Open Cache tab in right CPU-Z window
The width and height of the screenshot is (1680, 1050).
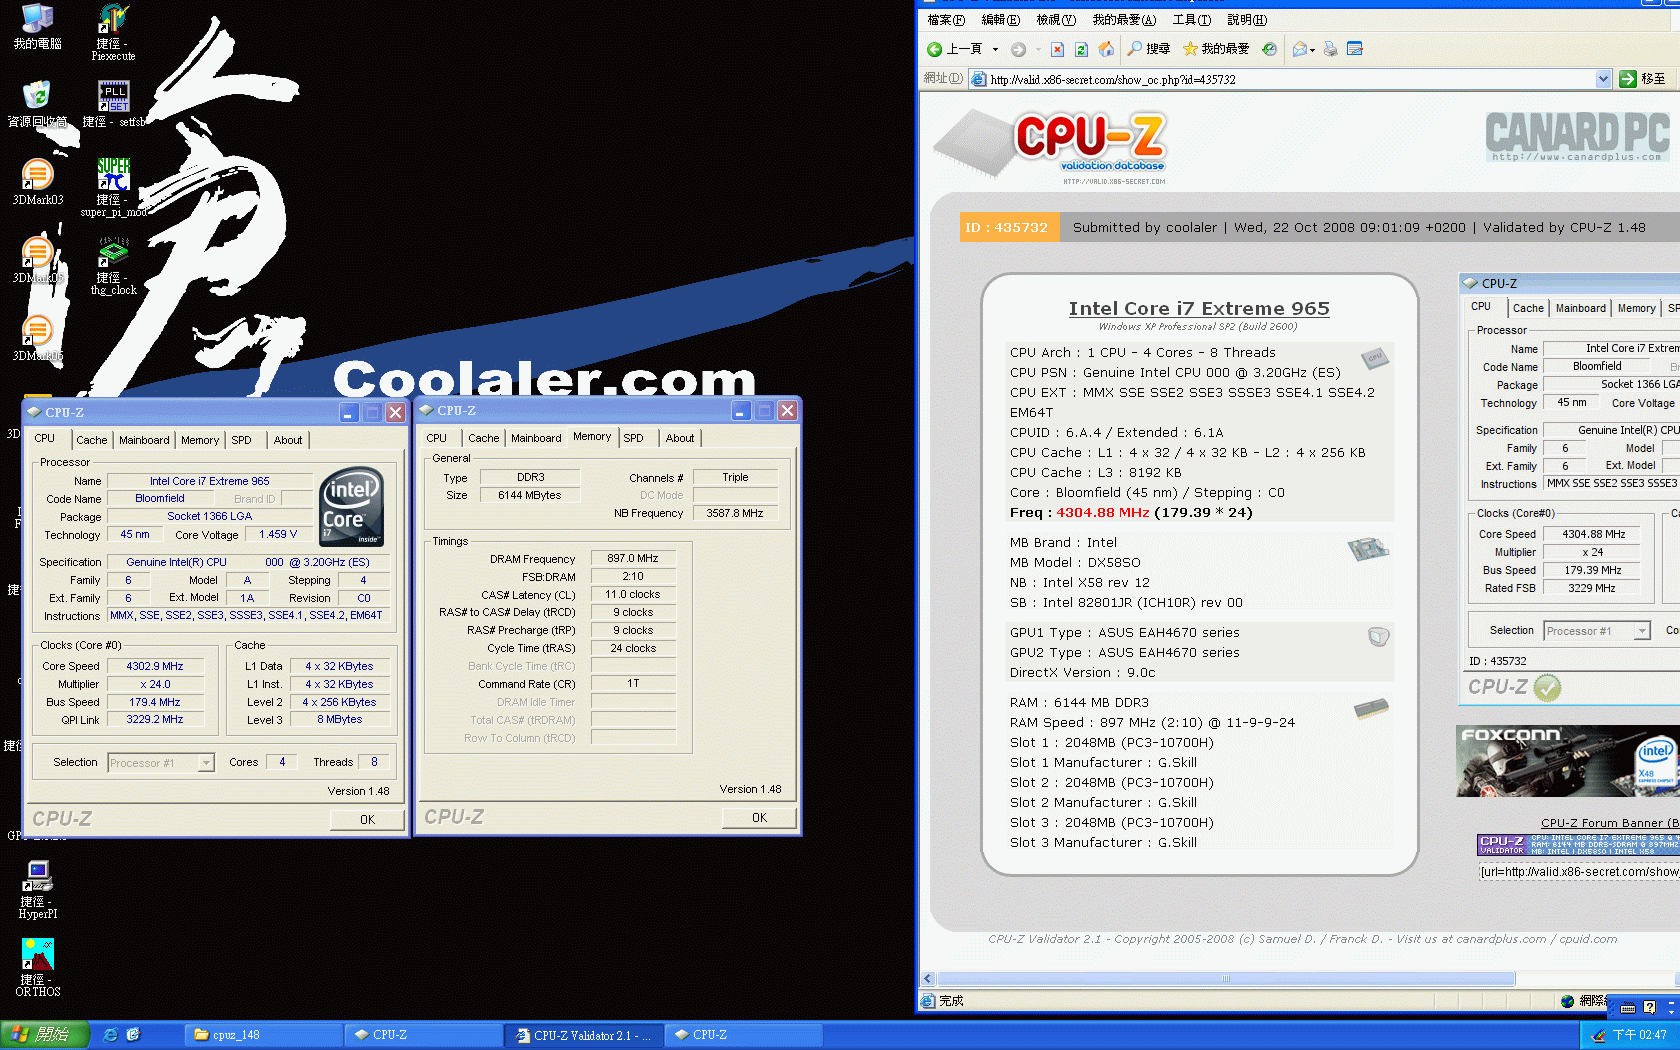click(x=483, y=438)
